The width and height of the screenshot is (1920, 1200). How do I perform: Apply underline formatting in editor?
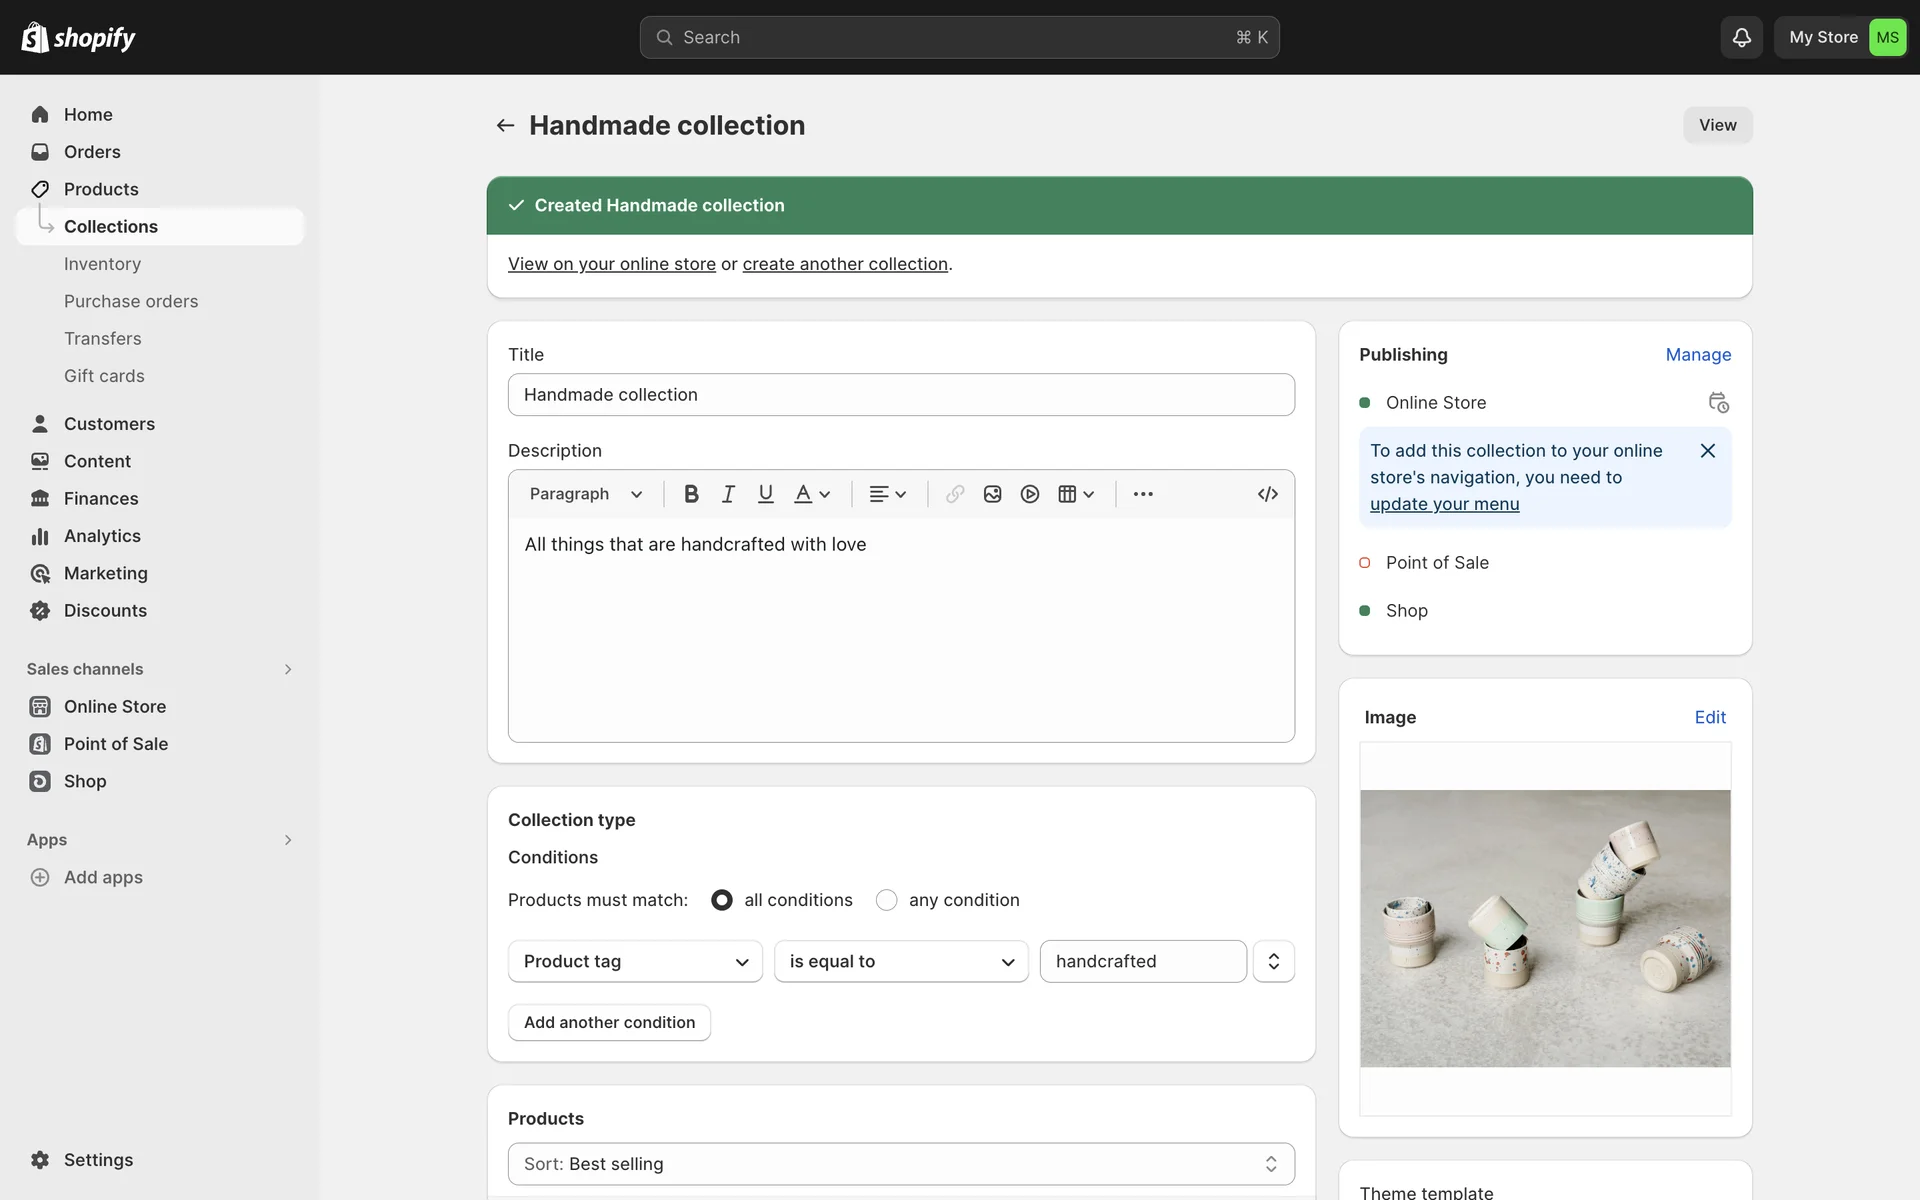(765, 494)
